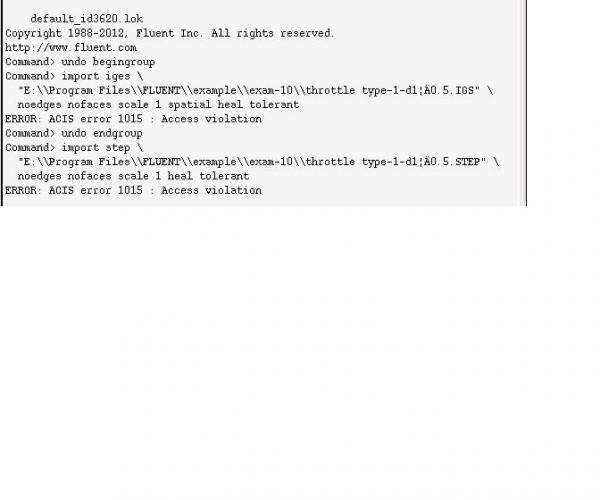
Task: Click the 'undo endgroup' command line
Action: (x=74, y=134)
